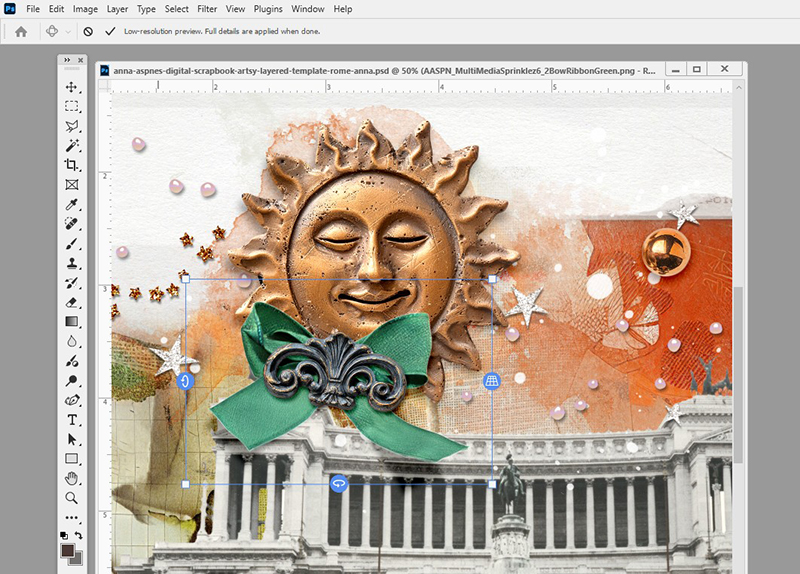The height and width of the screenshot is (574, 800).
Task: Click the ruler origin corner box
Action: 105,86
